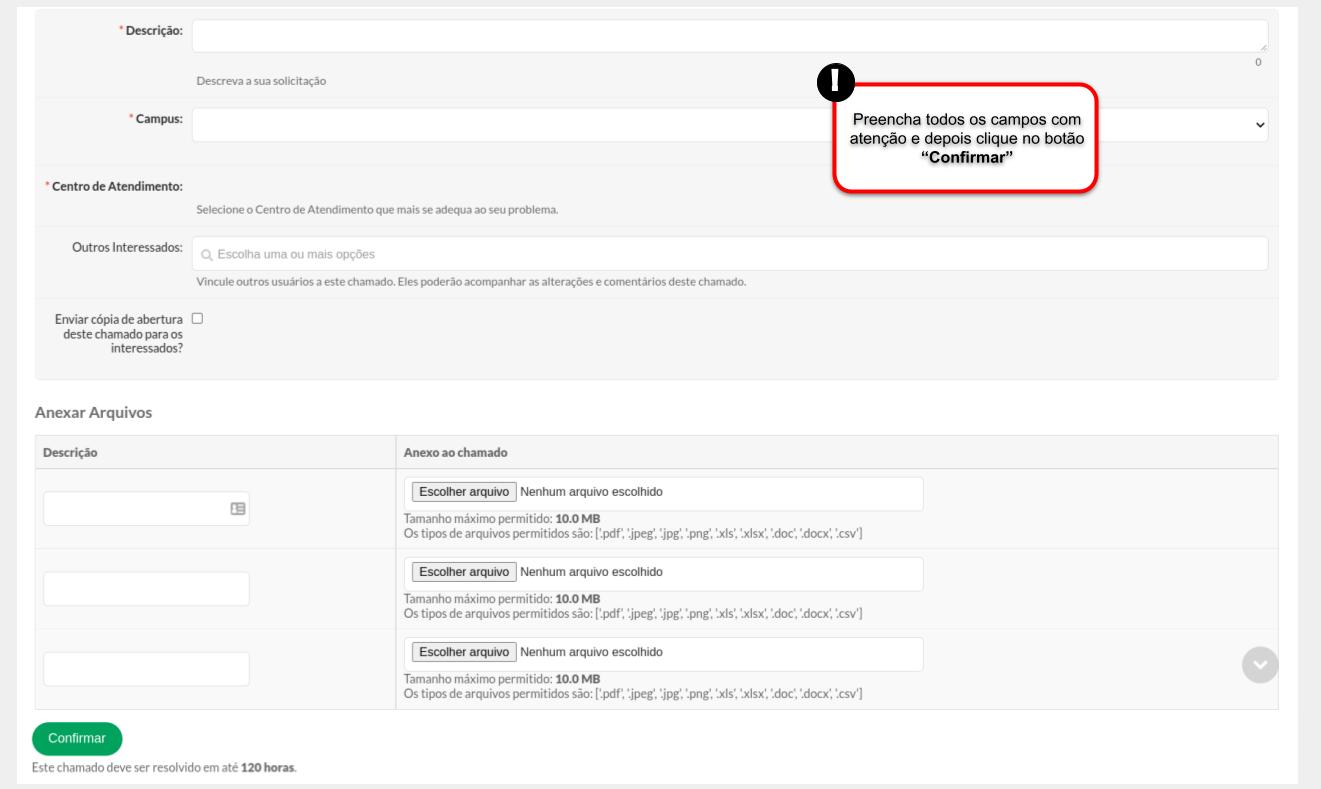1321x789 pixels.
Task: Click the Descrição column header in attachments table
Action: (x=70, y=452)
